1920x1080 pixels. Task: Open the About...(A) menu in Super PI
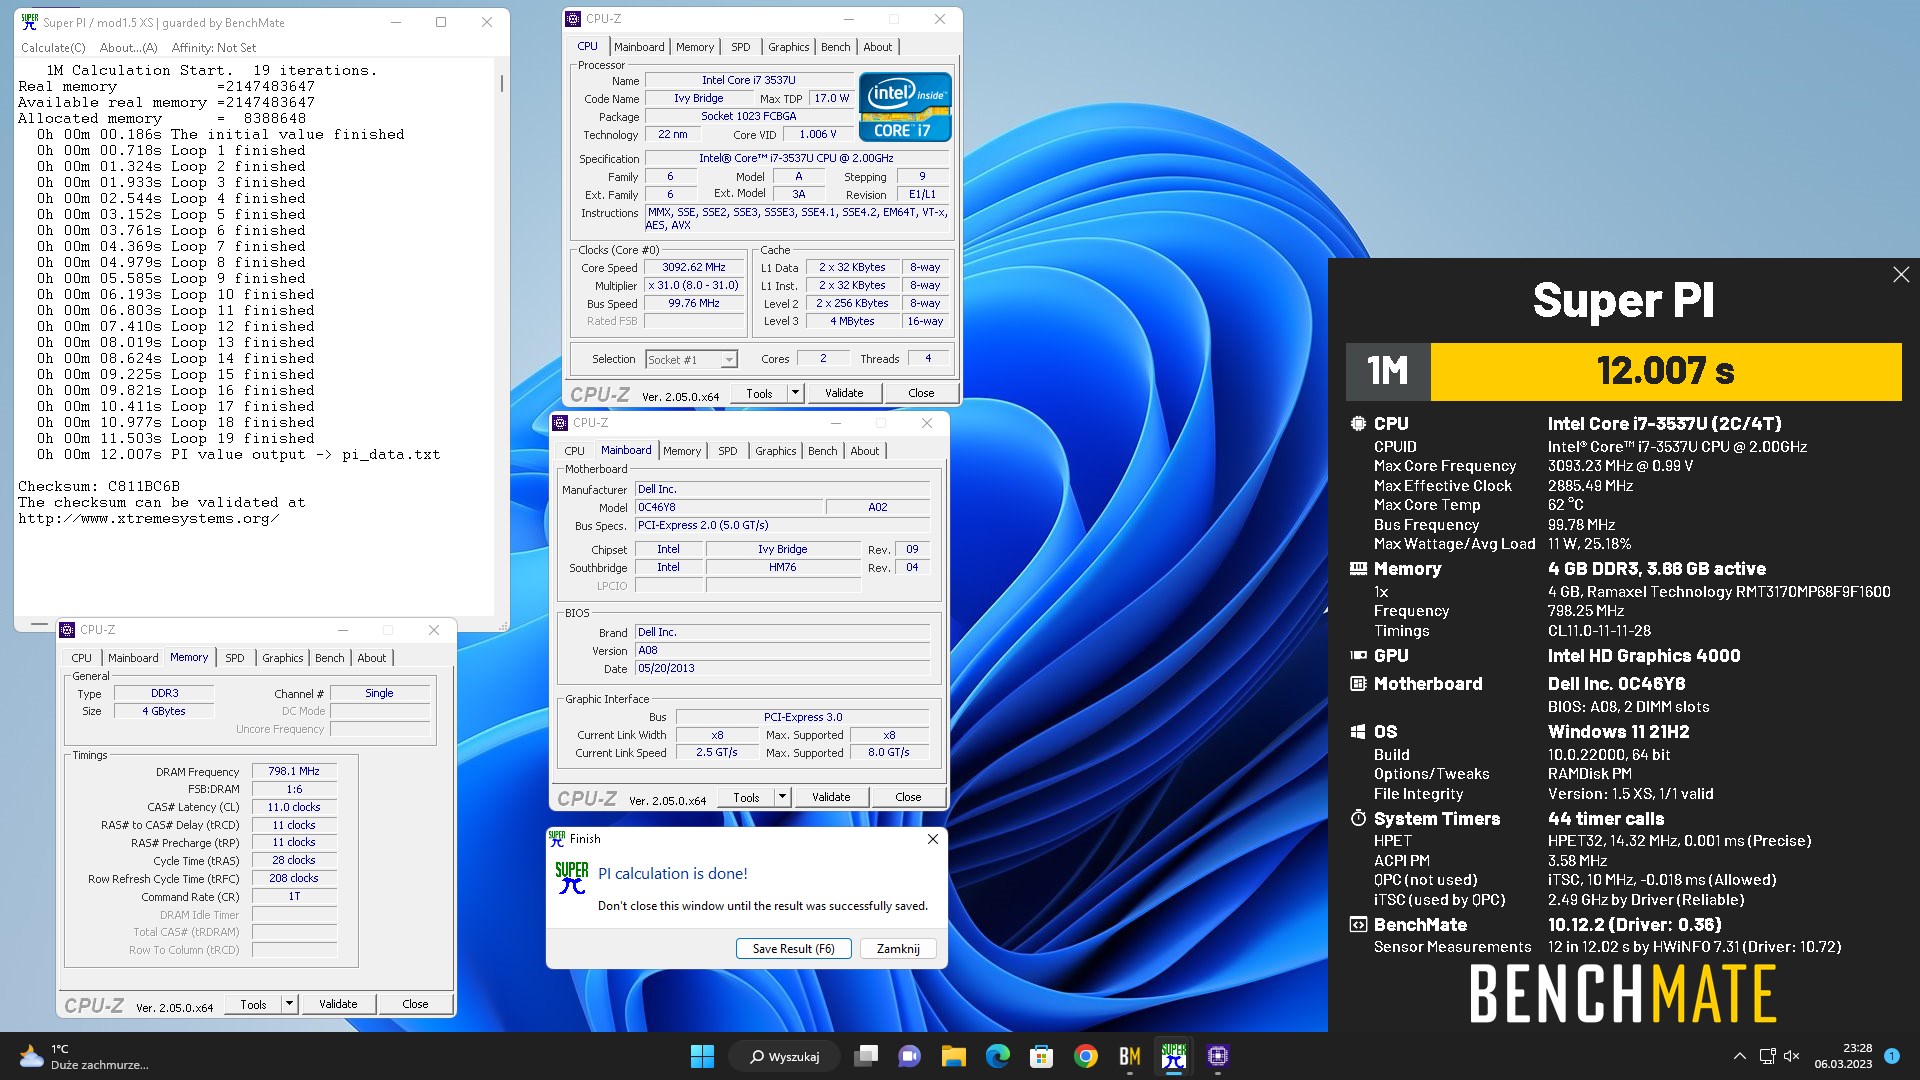pos(128,47)
